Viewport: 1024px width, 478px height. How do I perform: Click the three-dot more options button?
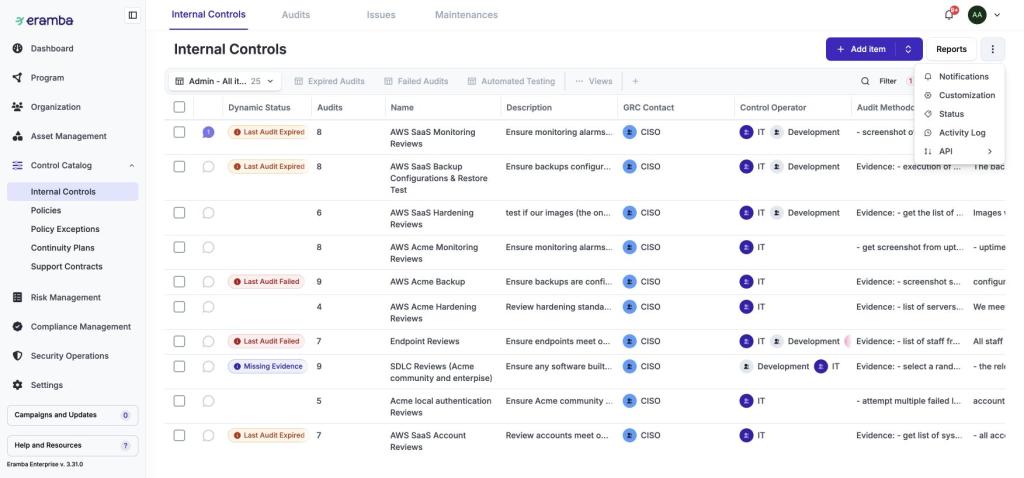pos(993,49)
